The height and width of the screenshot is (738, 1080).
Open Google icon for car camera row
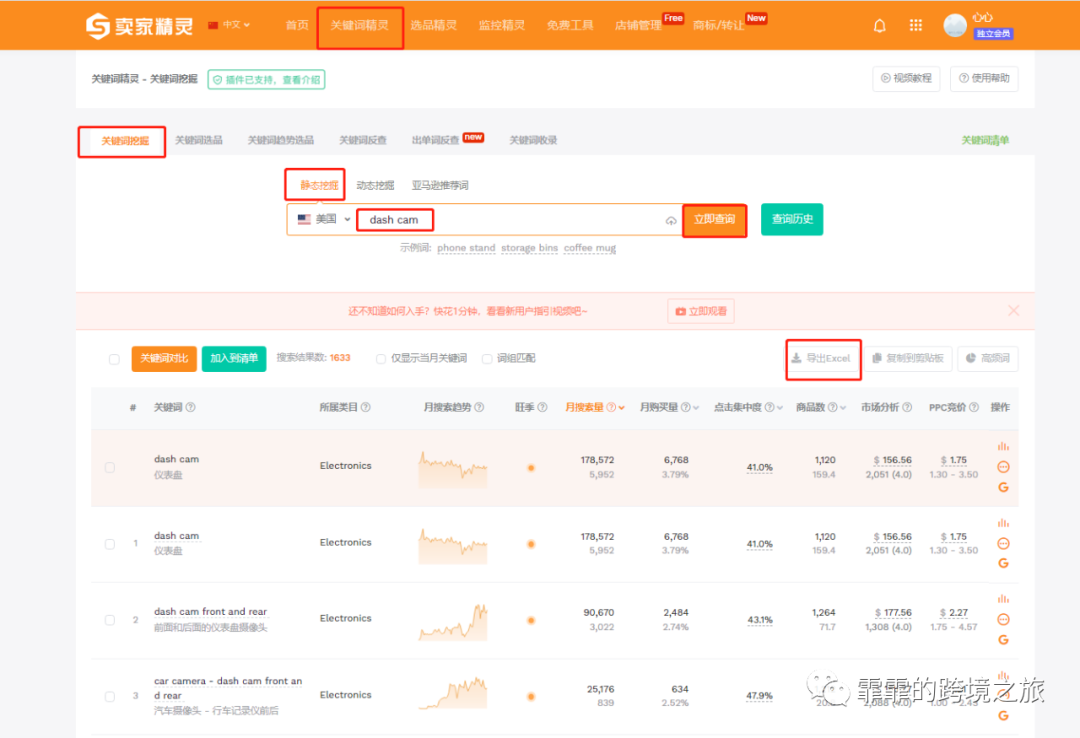(1003, 716)
